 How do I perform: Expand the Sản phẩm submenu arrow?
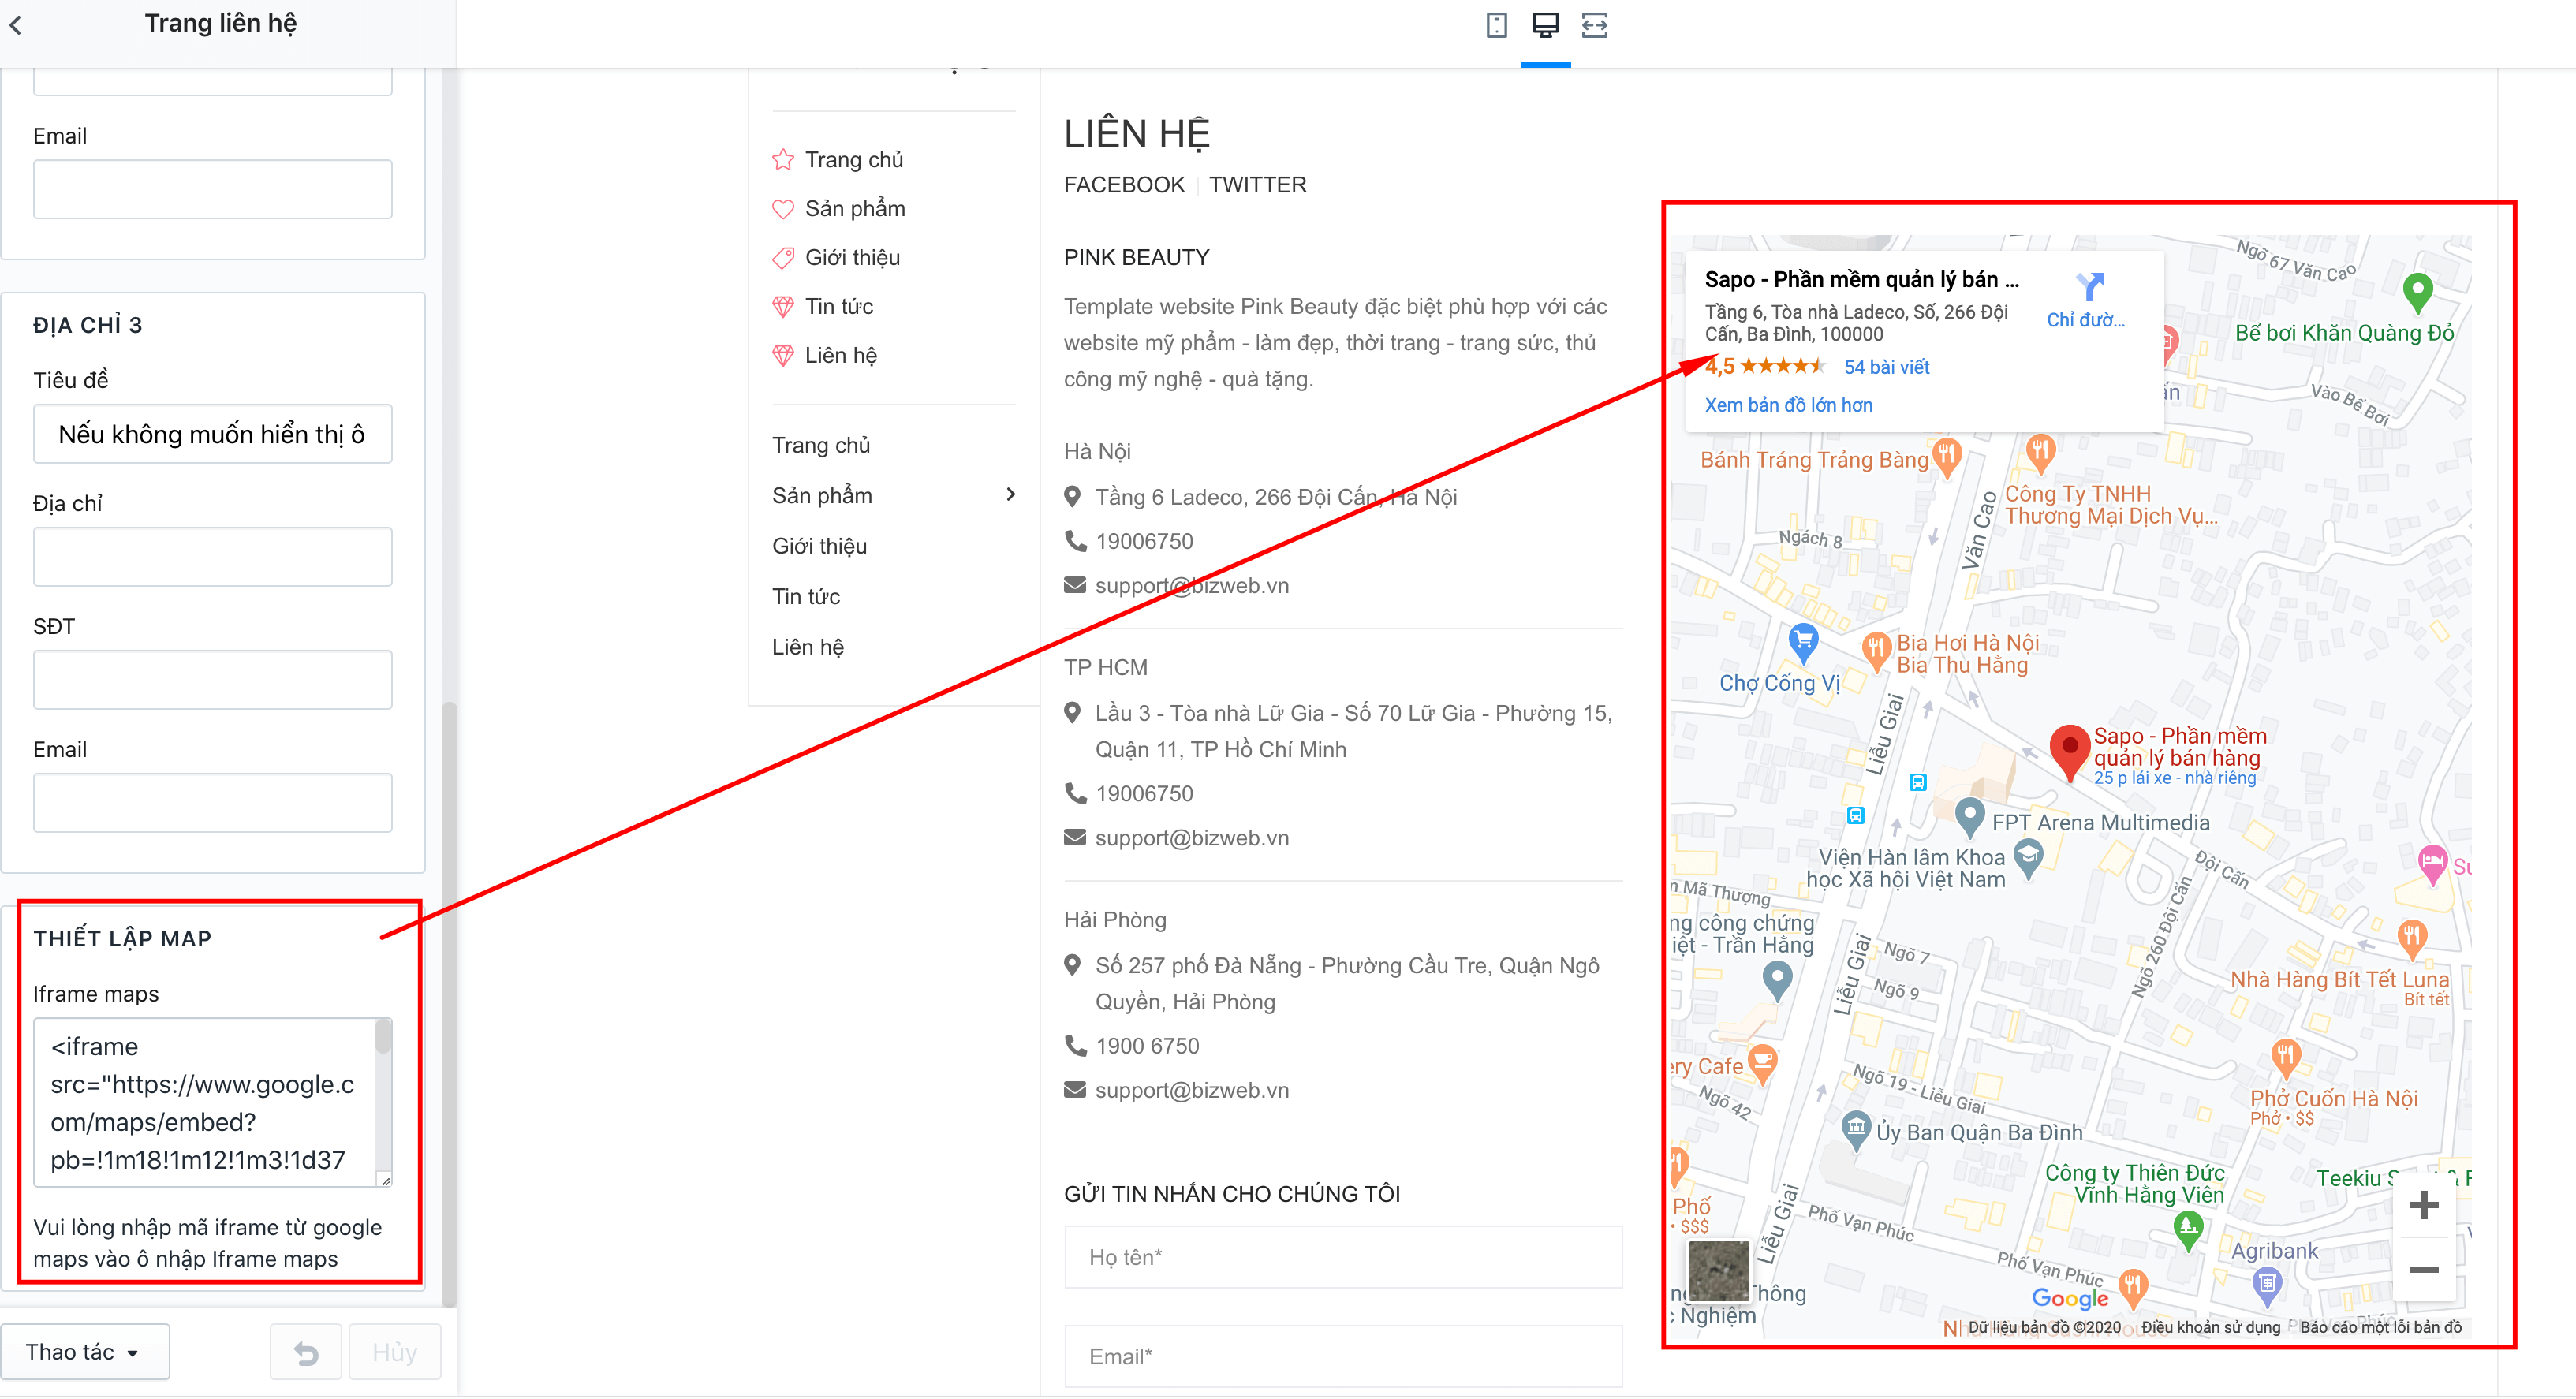coord(1010,494)
